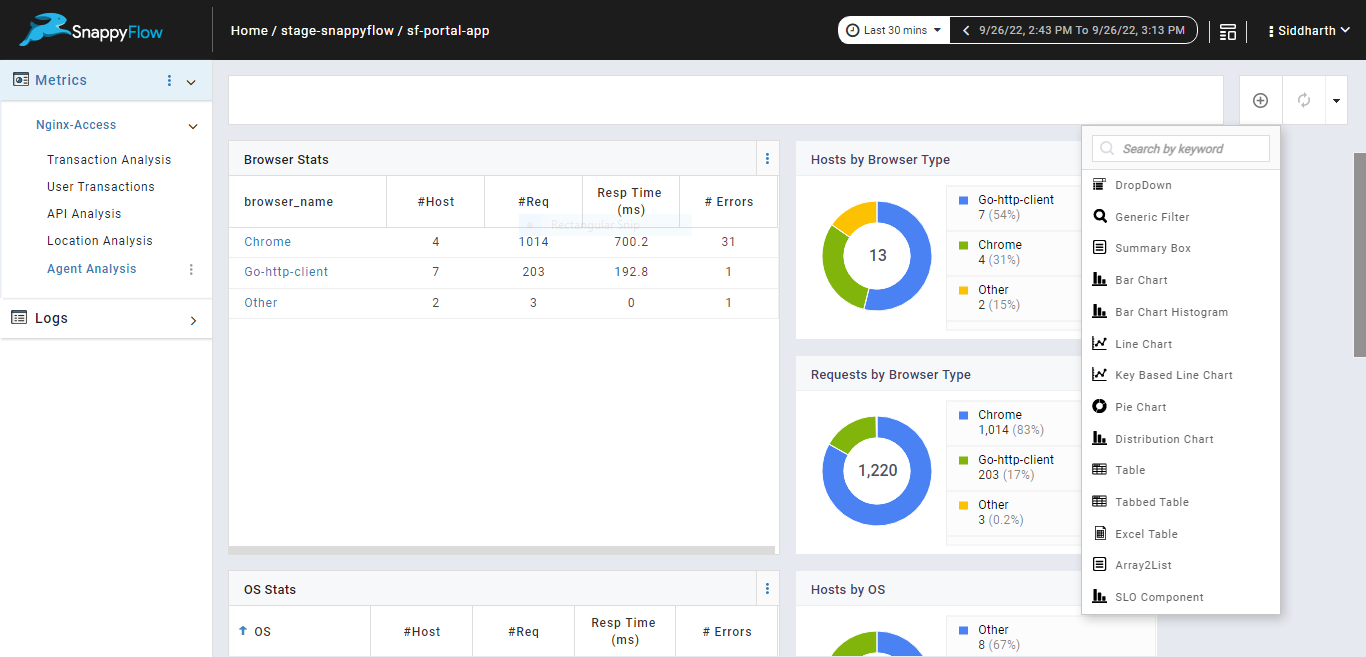Select Tabbed Table from component list

[1151, 502]
